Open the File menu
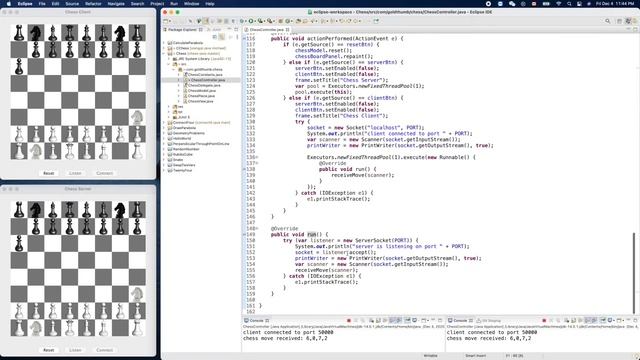 (42, 4)
